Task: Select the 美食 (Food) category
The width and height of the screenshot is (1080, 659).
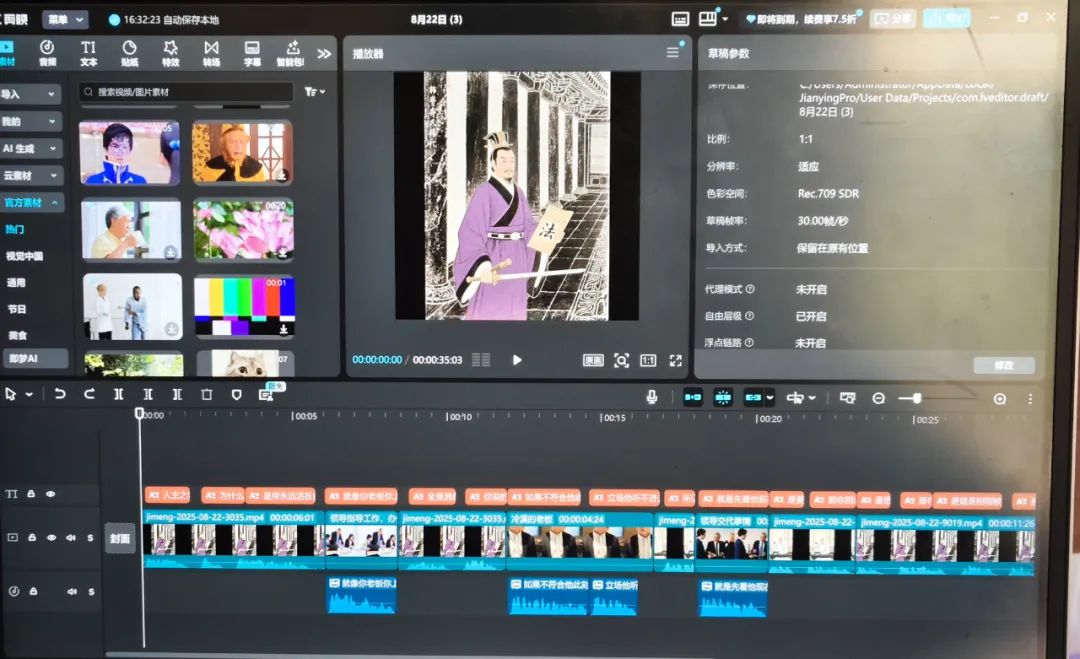Action: click(x=18, y=335)
